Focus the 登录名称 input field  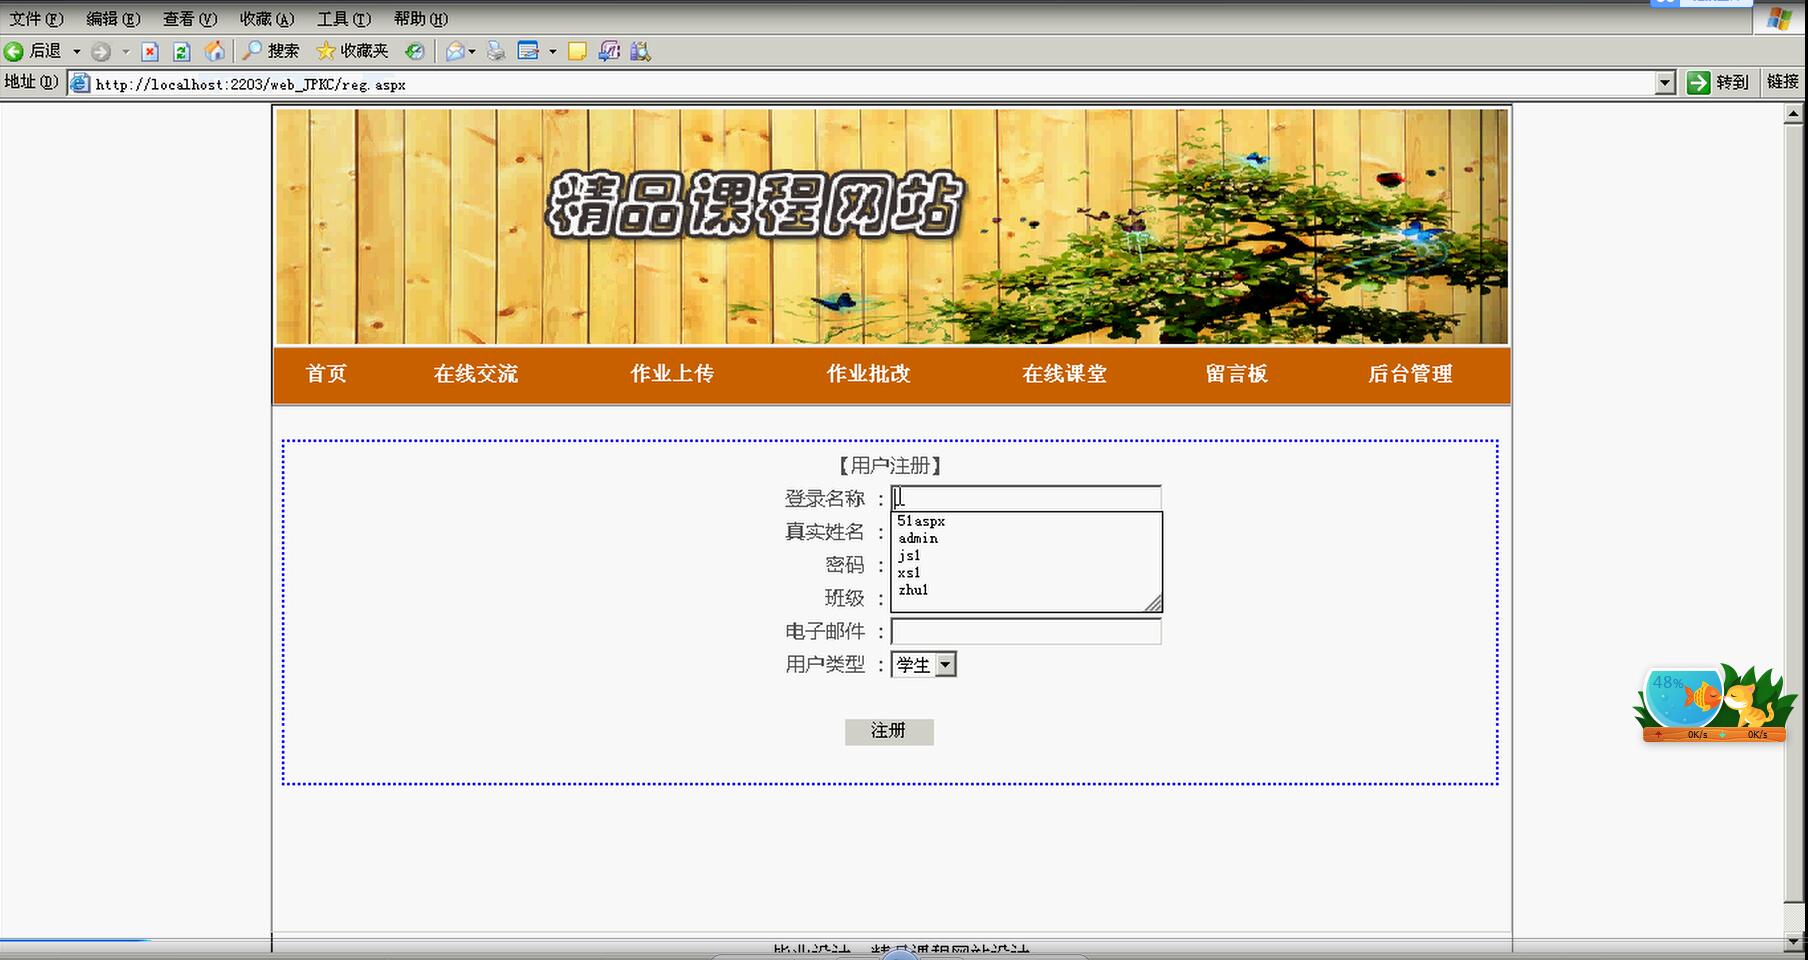[1026, 498]
